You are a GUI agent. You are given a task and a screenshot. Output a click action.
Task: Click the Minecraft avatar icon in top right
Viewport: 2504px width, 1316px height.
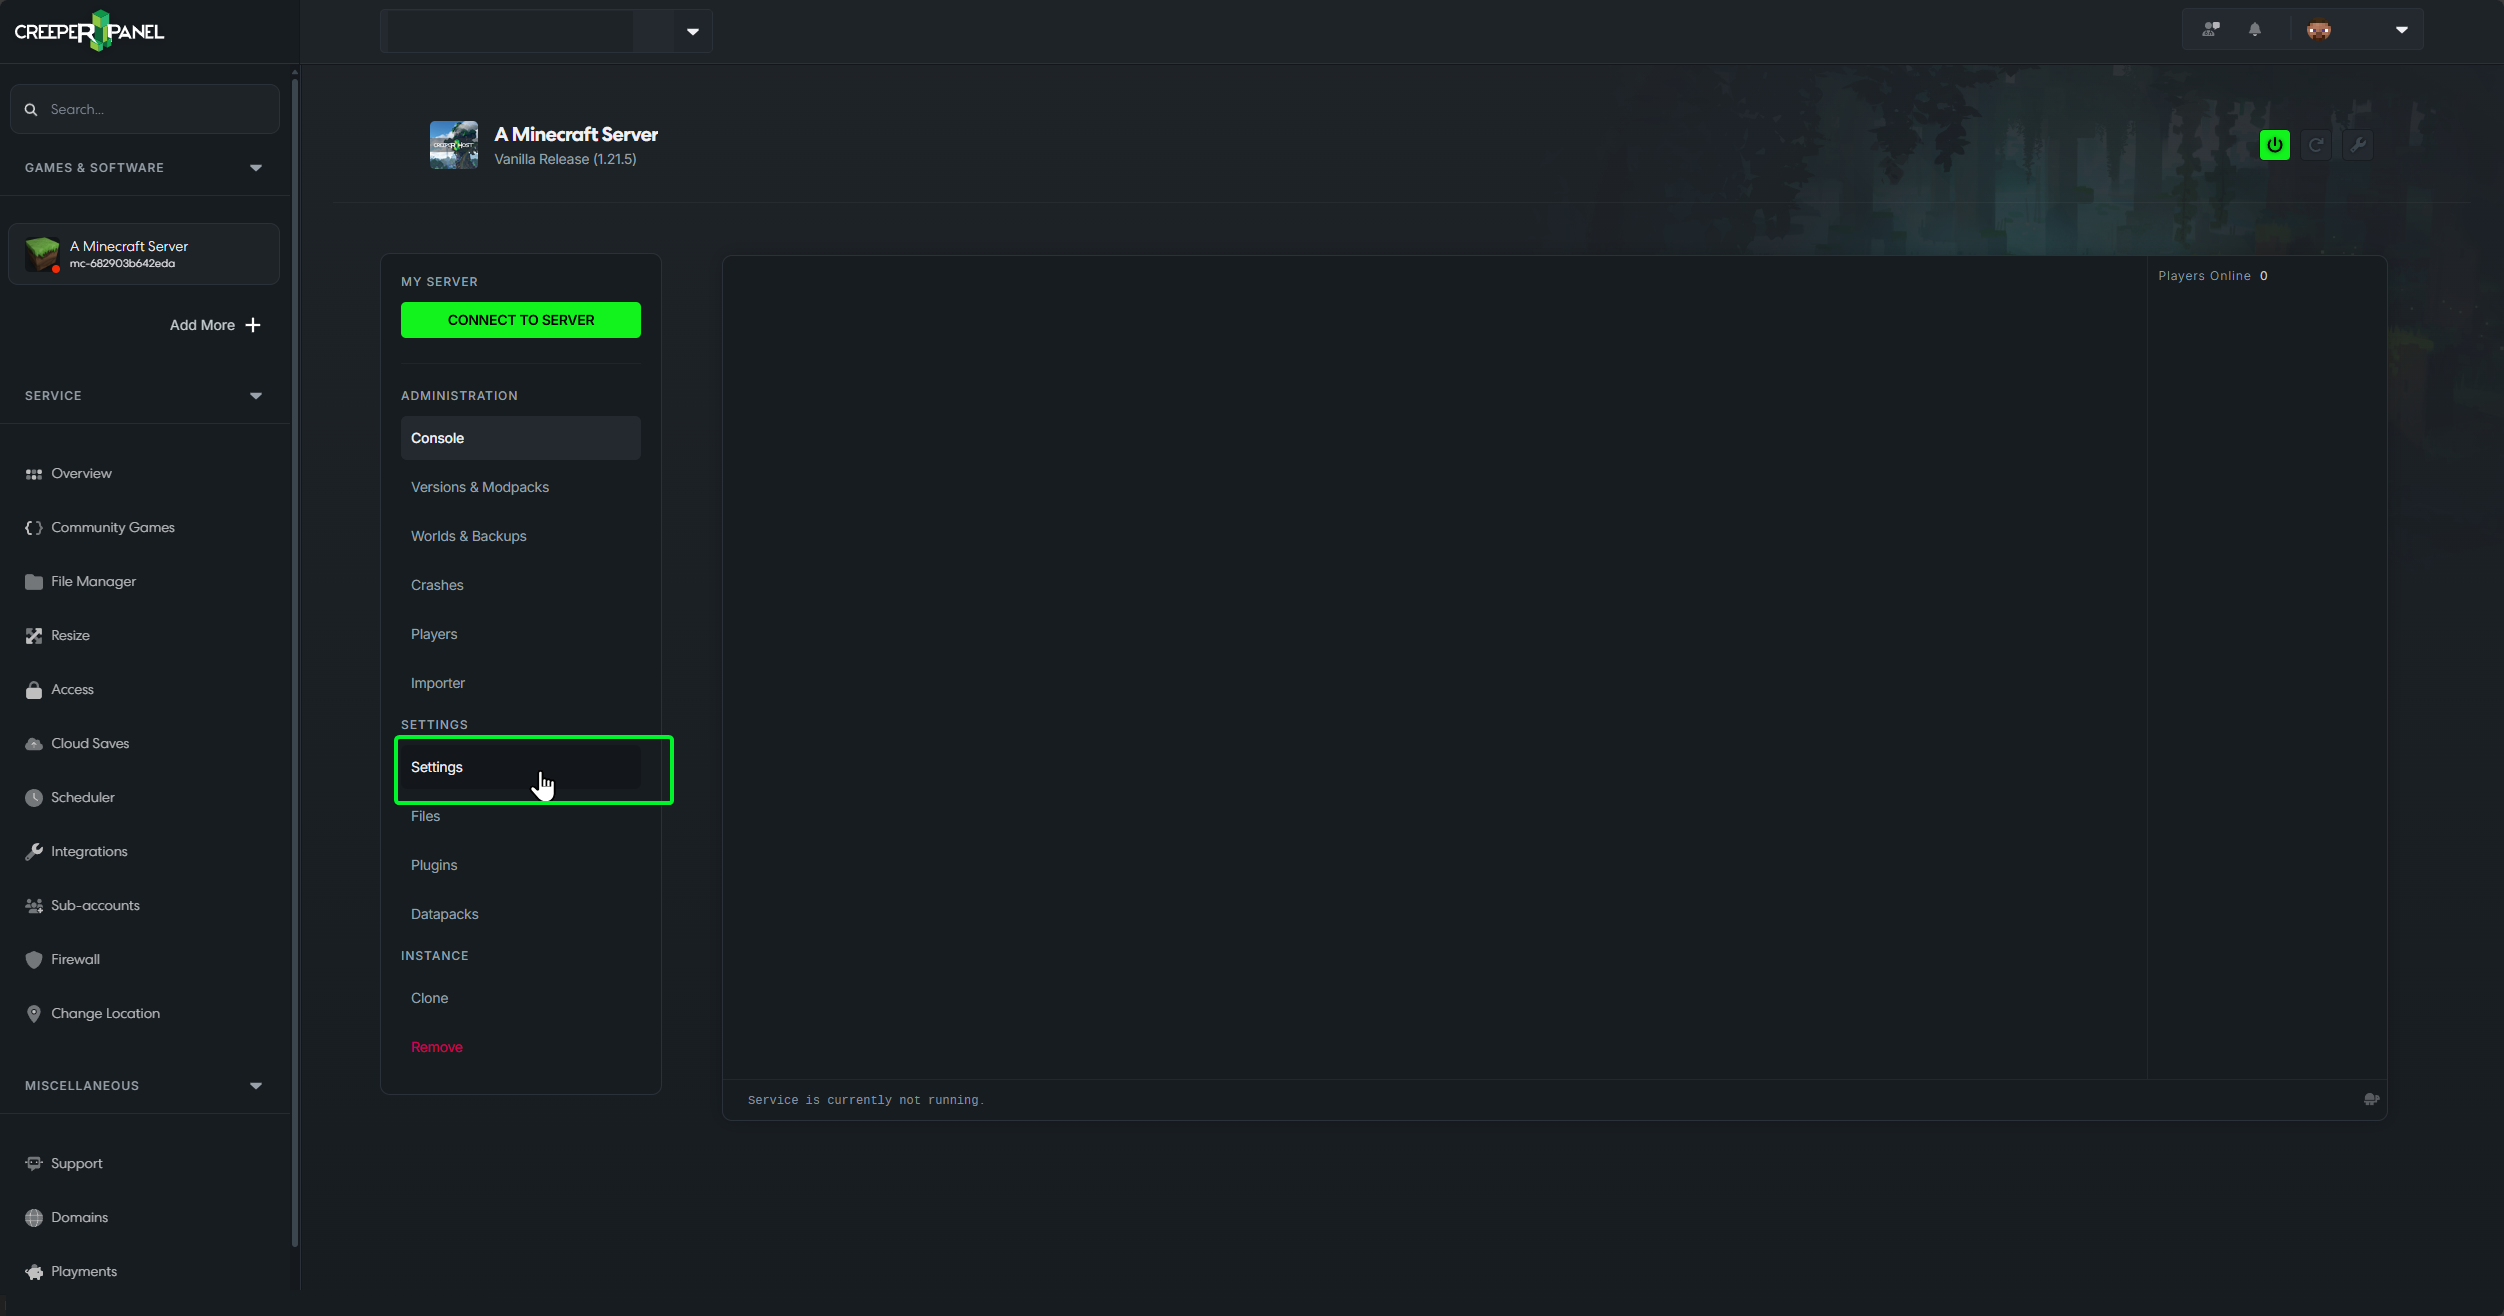pyautogui.click(x=2317, y=30)
